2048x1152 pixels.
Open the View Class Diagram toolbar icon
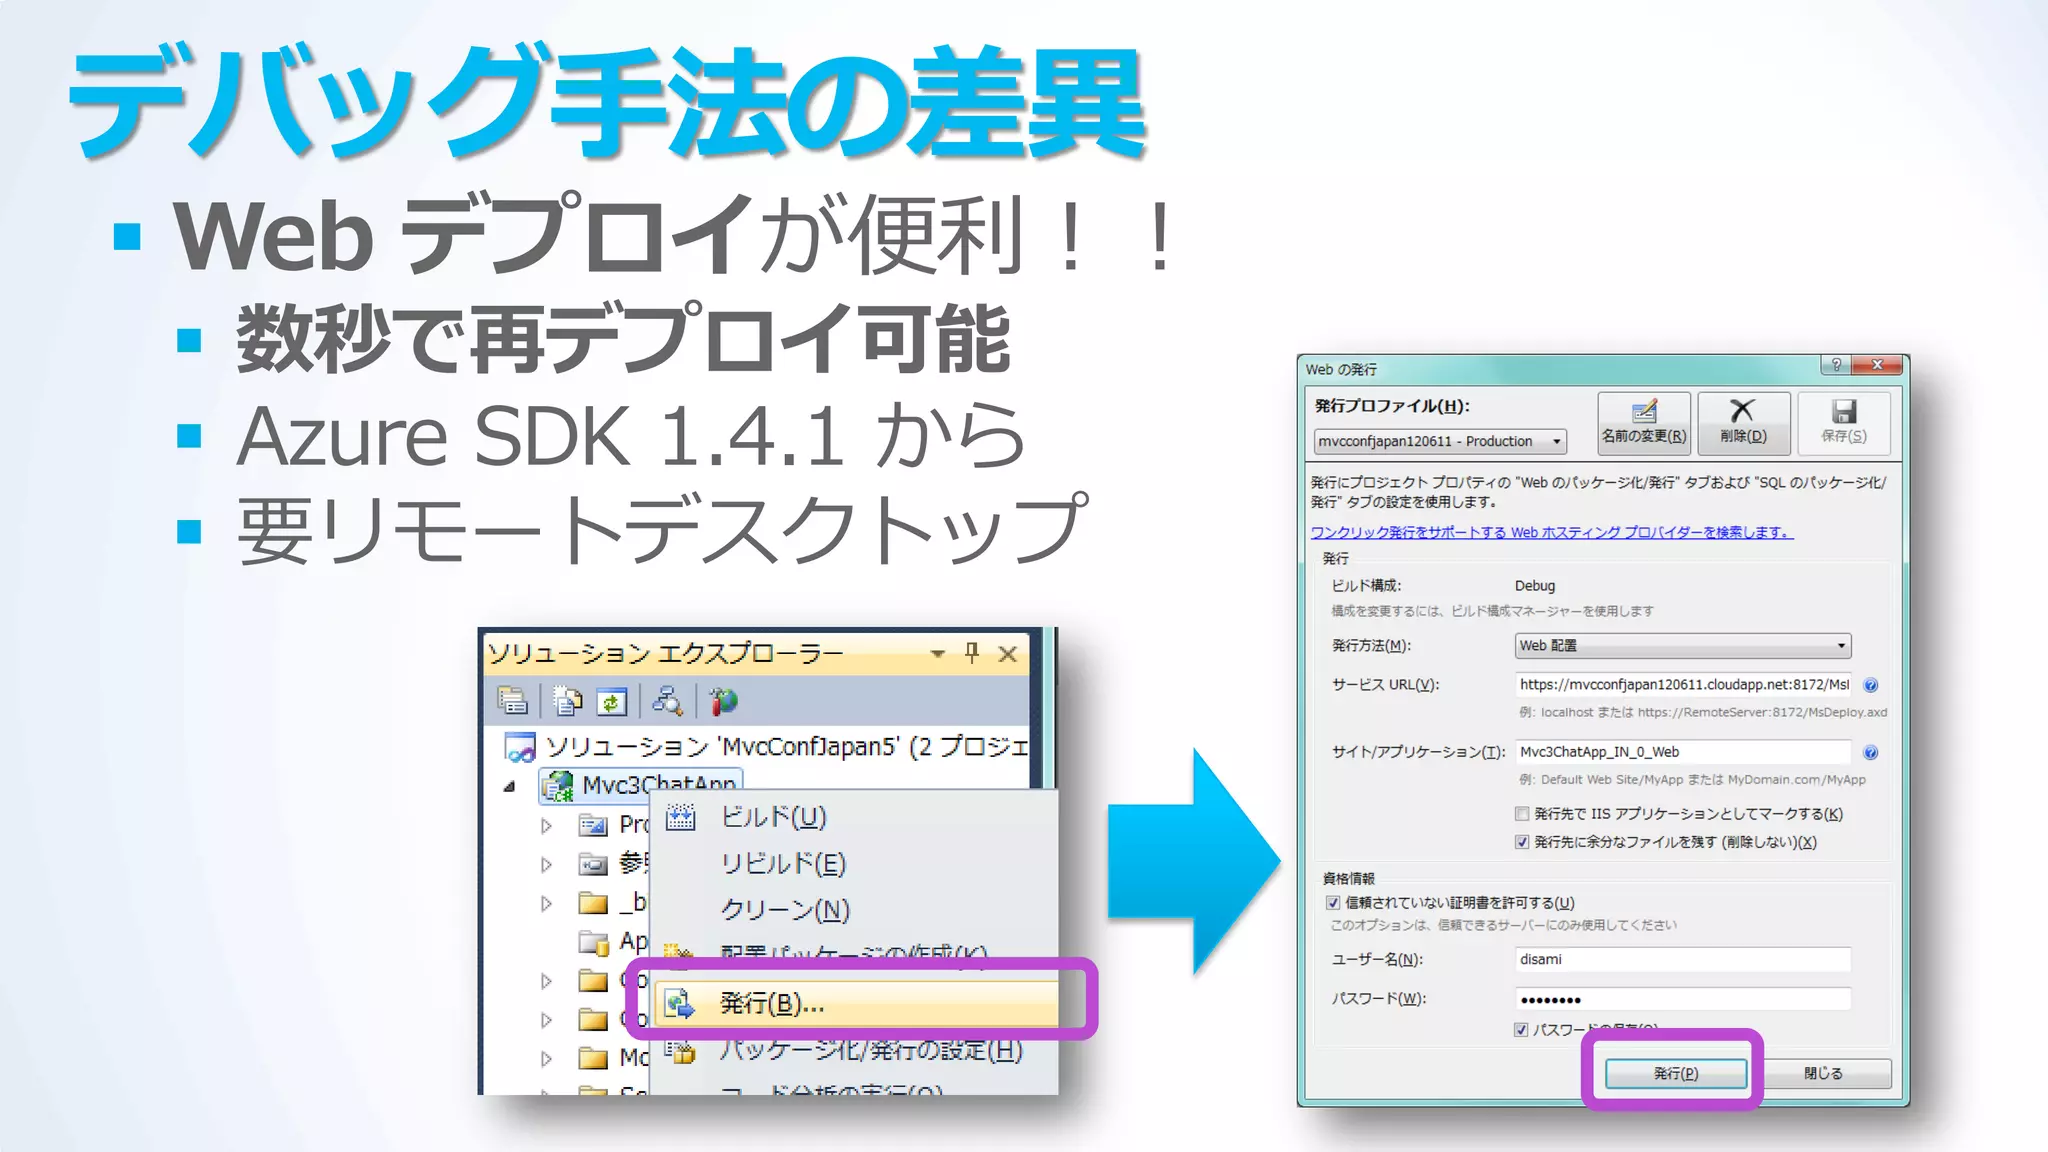[x=666, y=701]
